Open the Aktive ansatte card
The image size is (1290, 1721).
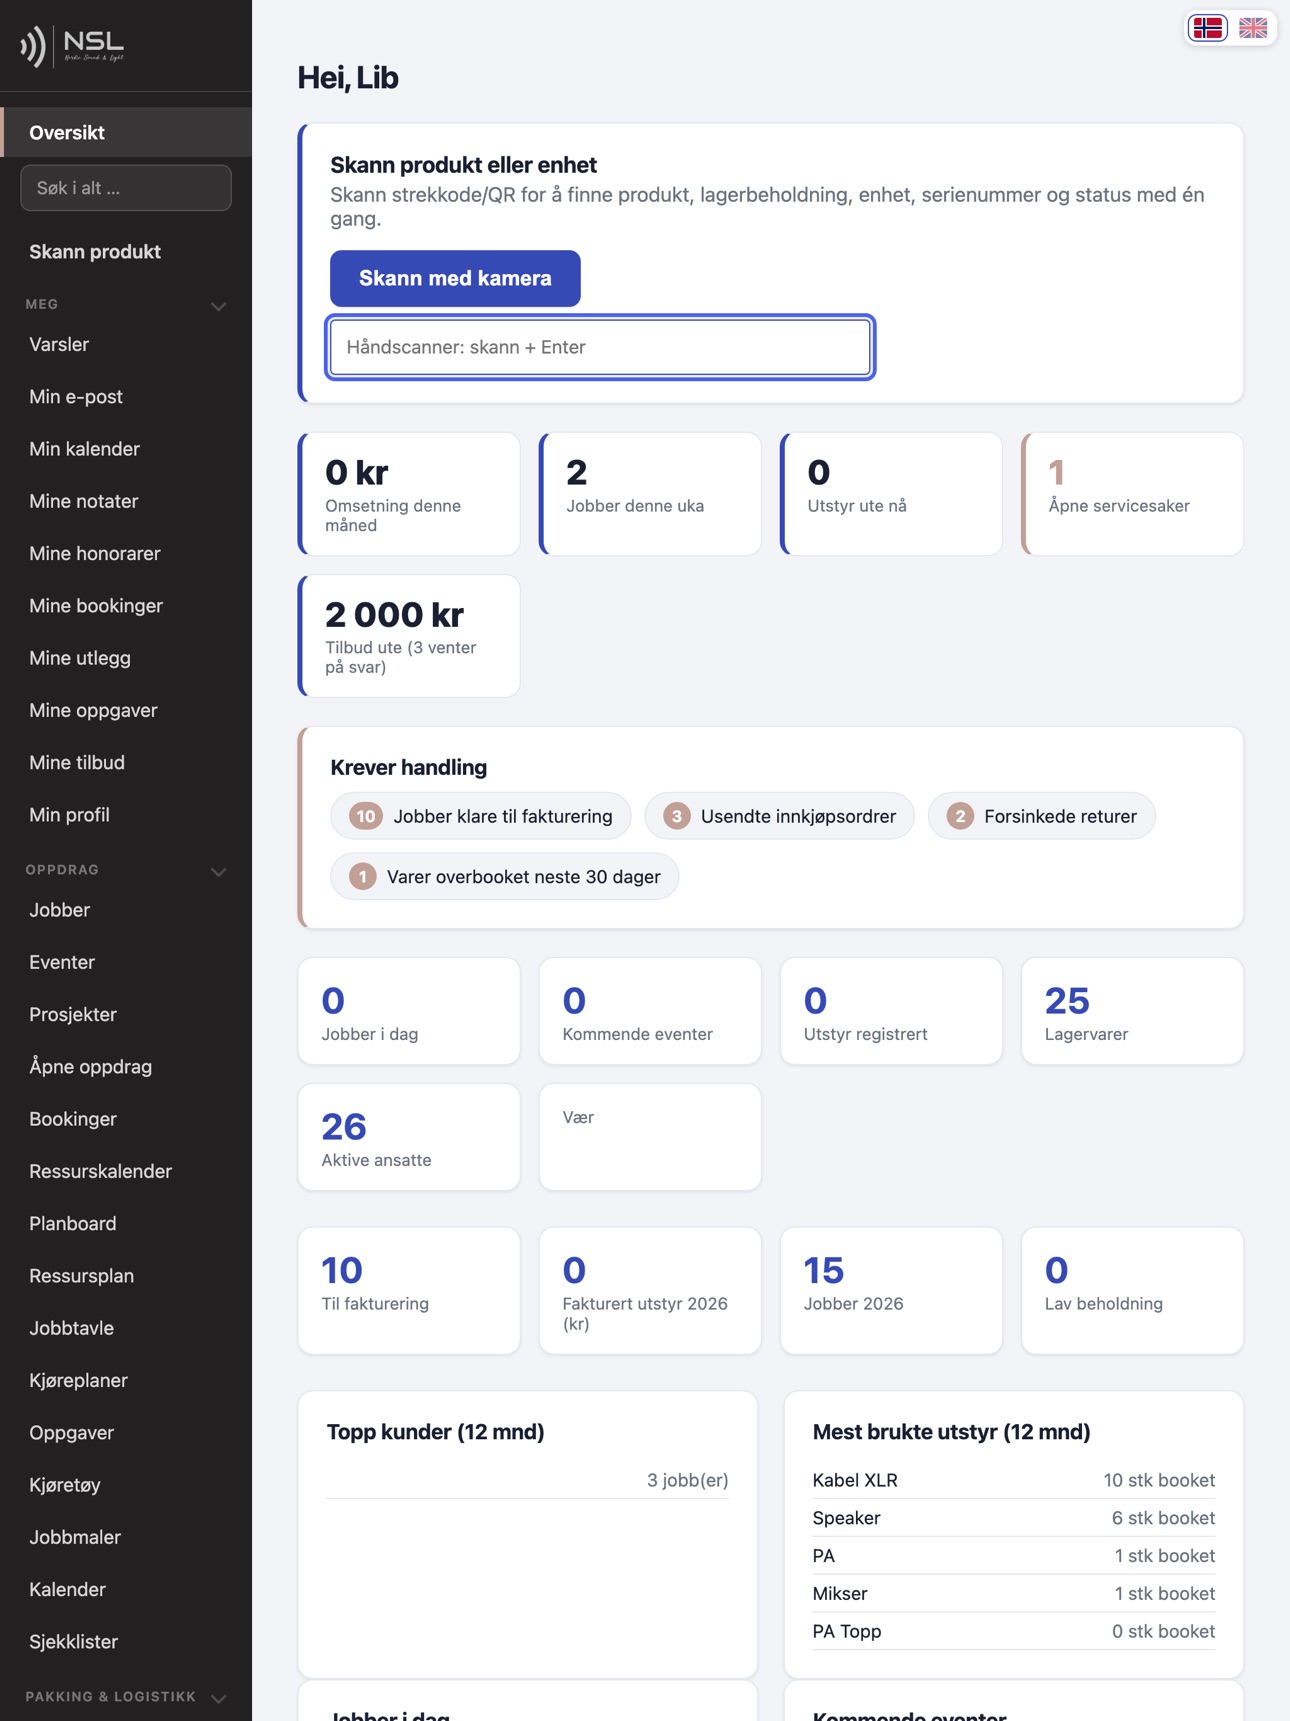pos(409,1137)
